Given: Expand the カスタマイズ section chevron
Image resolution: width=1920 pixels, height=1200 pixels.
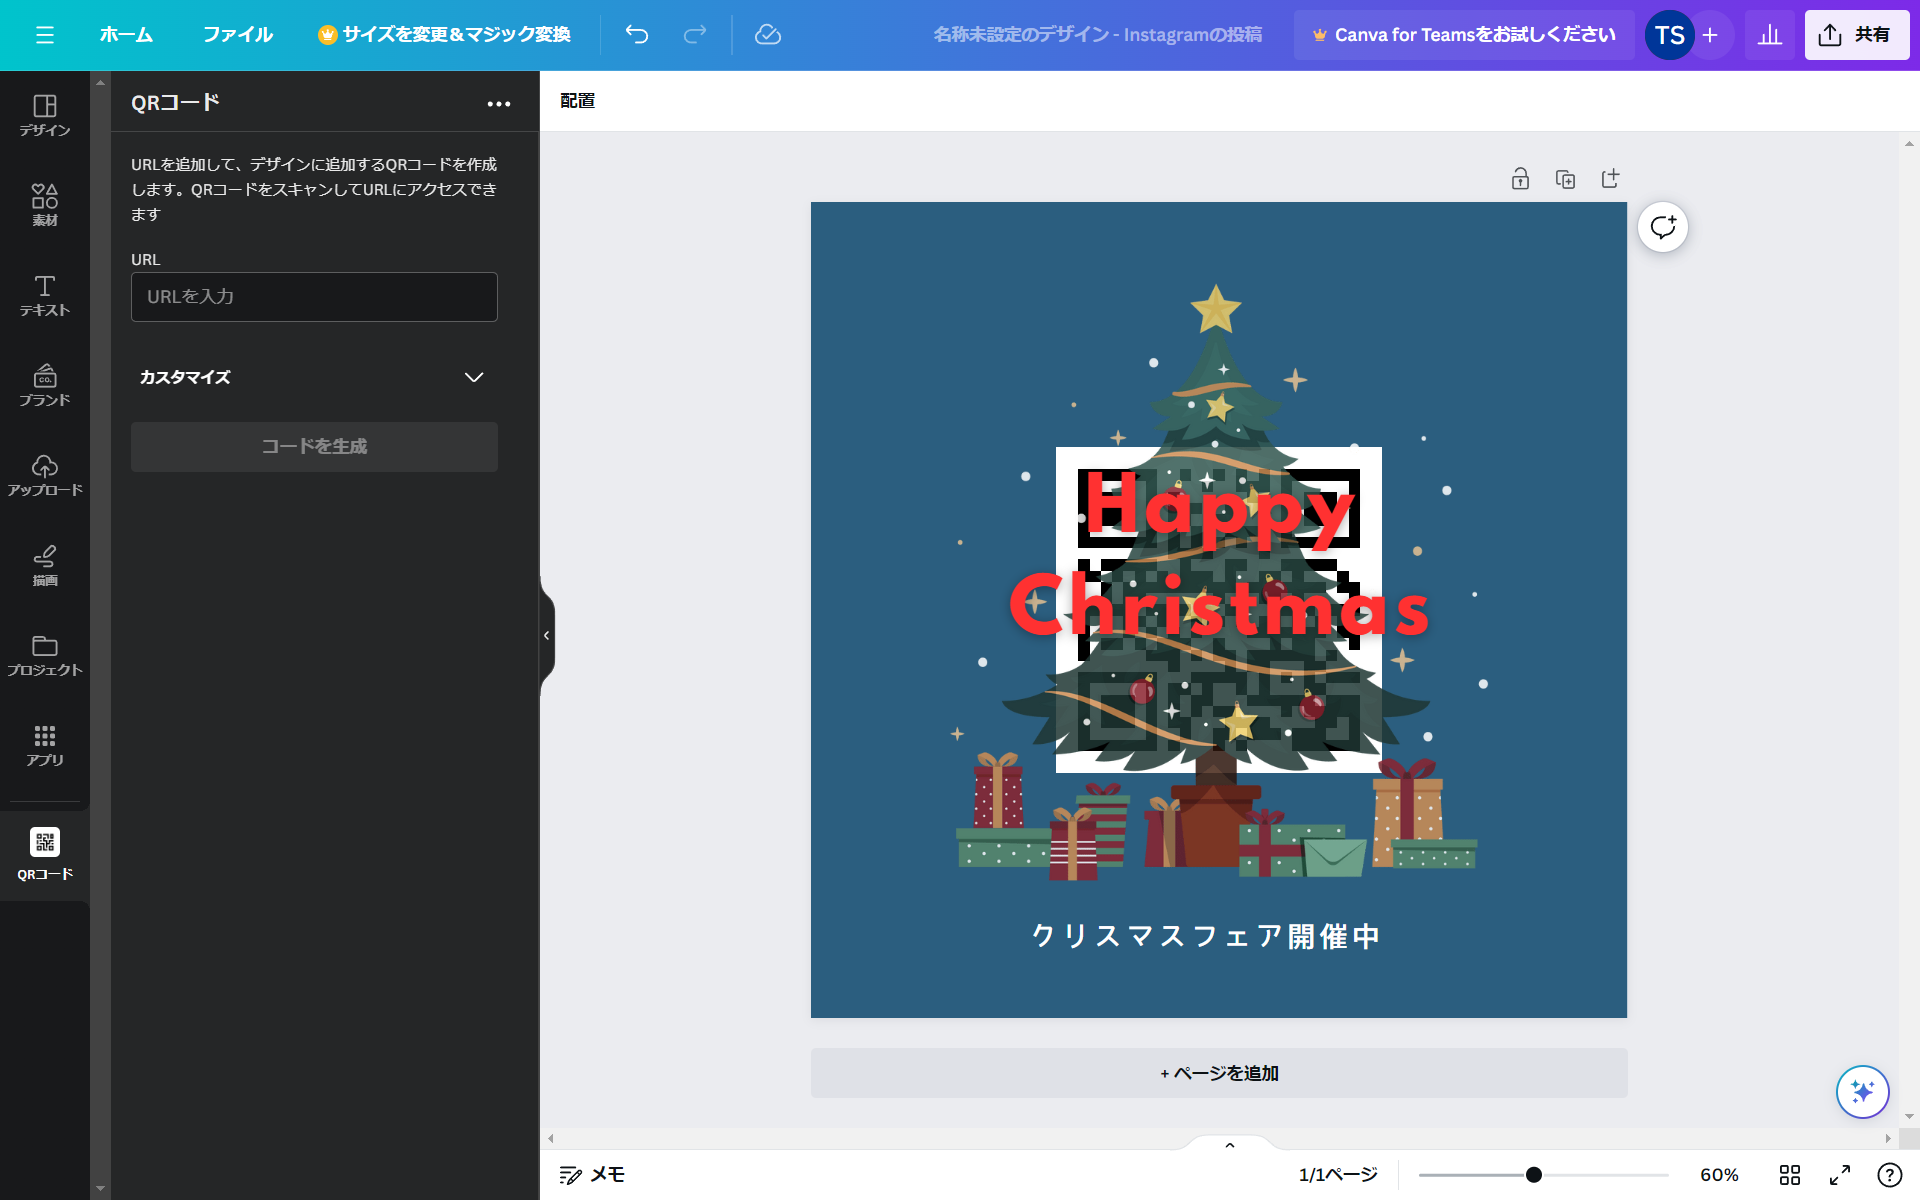Looking at the screenshot, I should point(474,377).
